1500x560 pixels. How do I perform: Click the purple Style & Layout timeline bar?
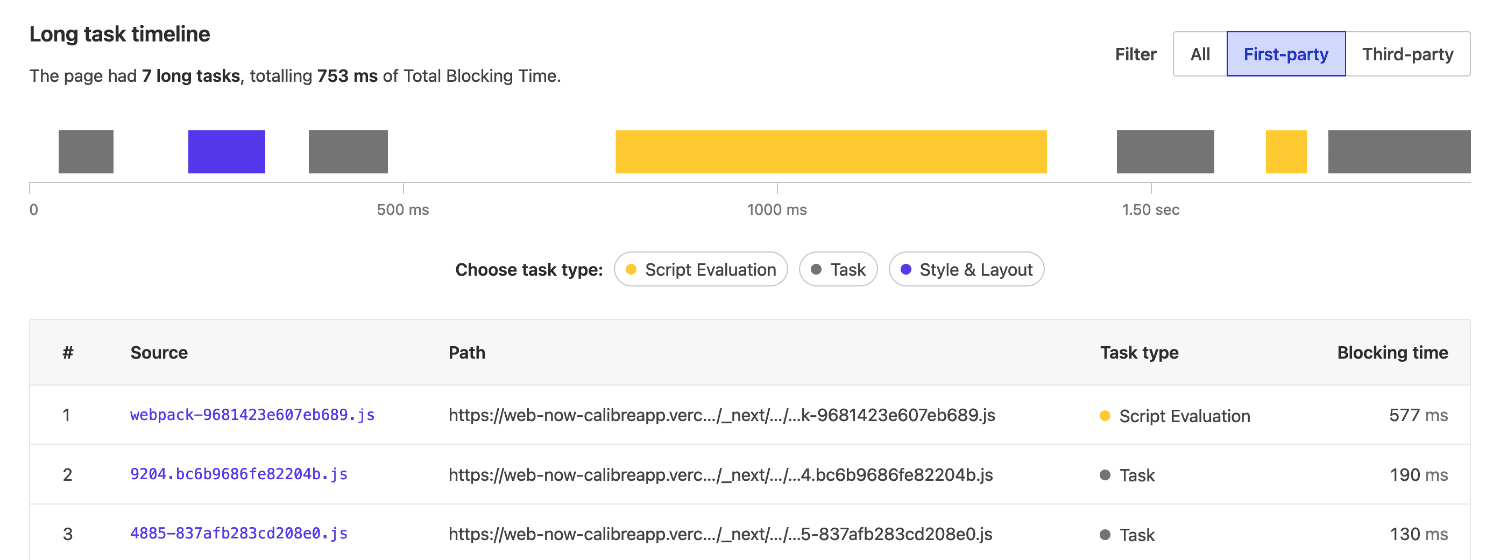pos(226,152)
